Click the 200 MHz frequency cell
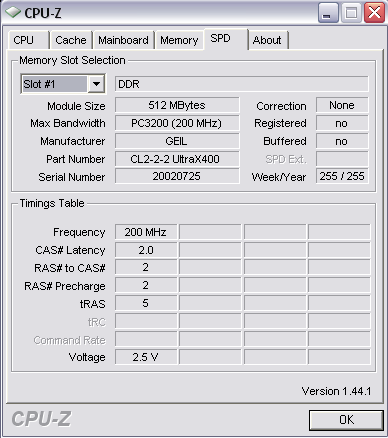The width and height of the screenshot is (388, 438). tap(146, 232)
